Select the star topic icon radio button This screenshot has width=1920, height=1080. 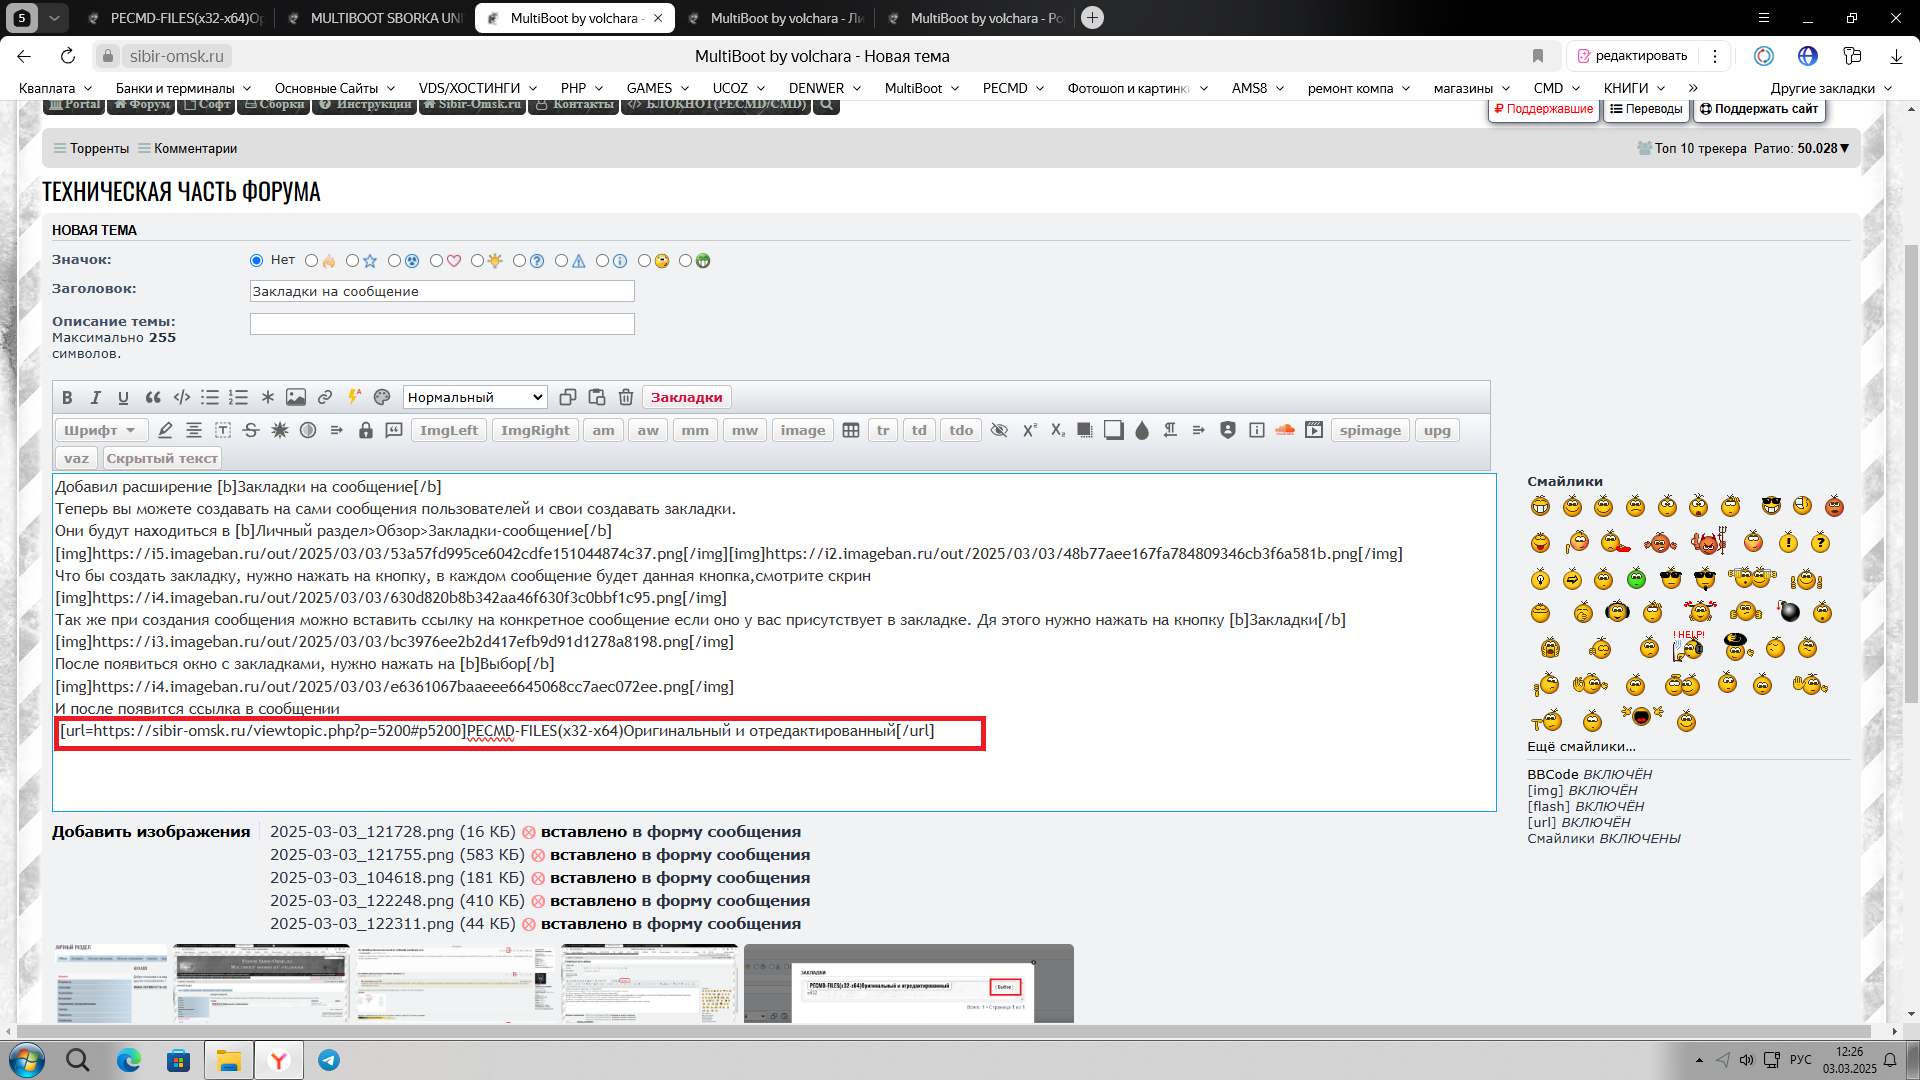click(352, 261)
